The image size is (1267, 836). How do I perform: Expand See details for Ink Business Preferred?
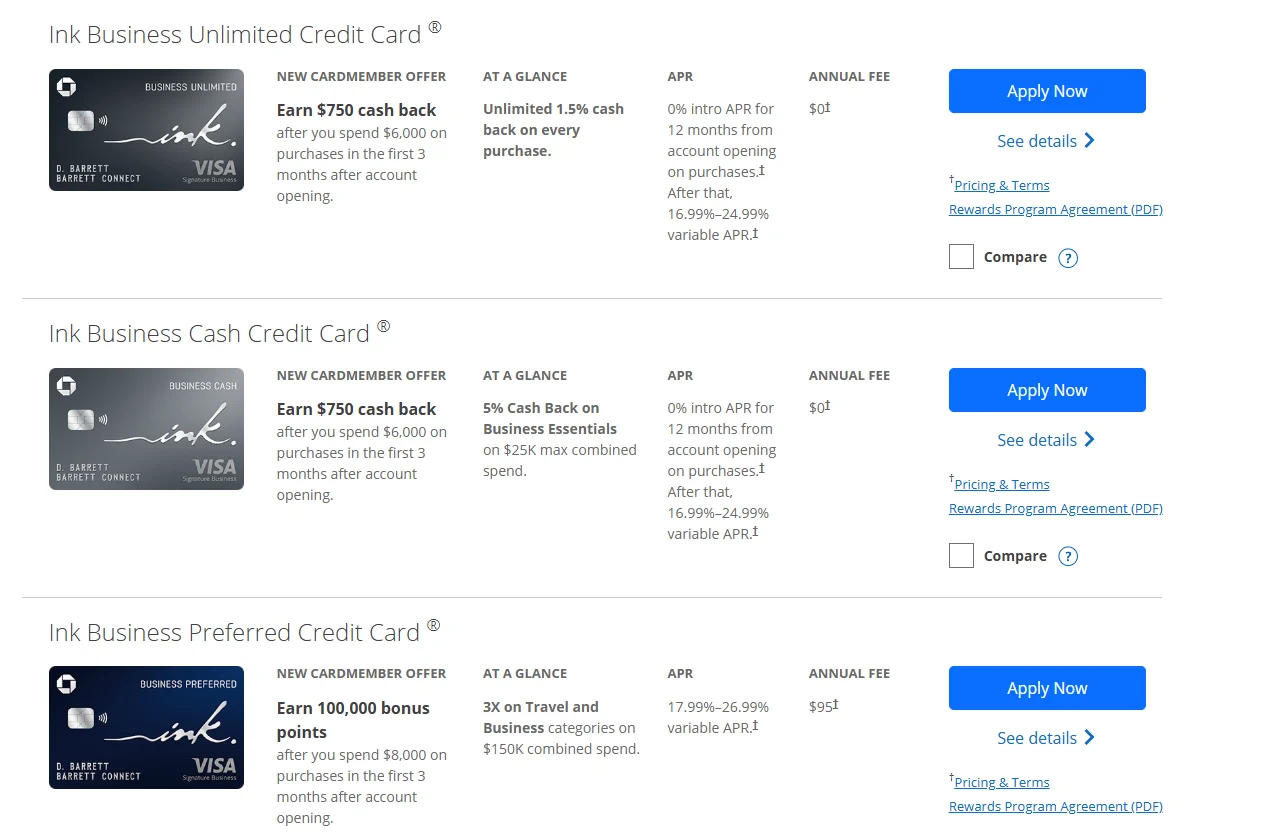coord(1046,738)
